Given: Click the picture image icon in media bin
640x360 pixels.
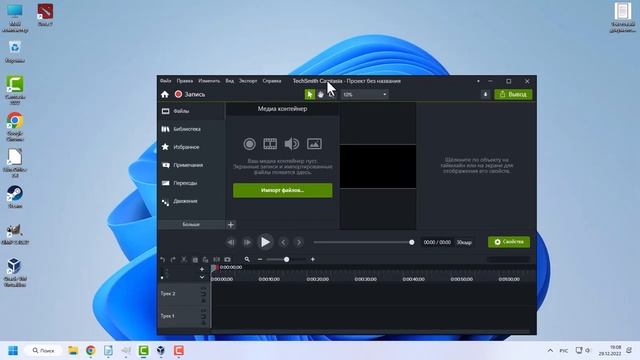Looking at the screenshot, I should [314, 144].
